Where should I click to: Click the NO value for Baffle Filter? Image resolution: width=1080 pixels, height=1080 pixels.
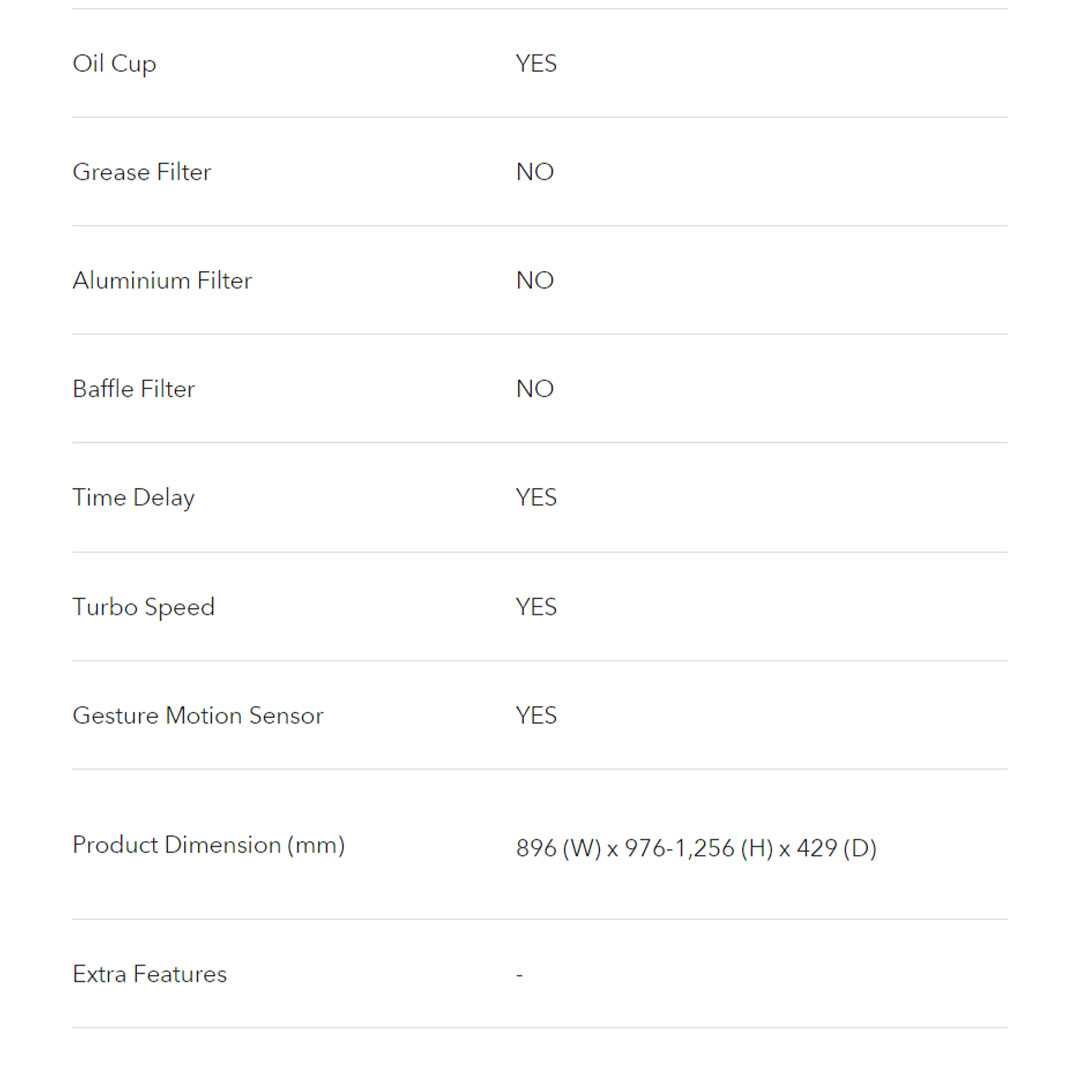pyautogui.click(x=535, y=389)
